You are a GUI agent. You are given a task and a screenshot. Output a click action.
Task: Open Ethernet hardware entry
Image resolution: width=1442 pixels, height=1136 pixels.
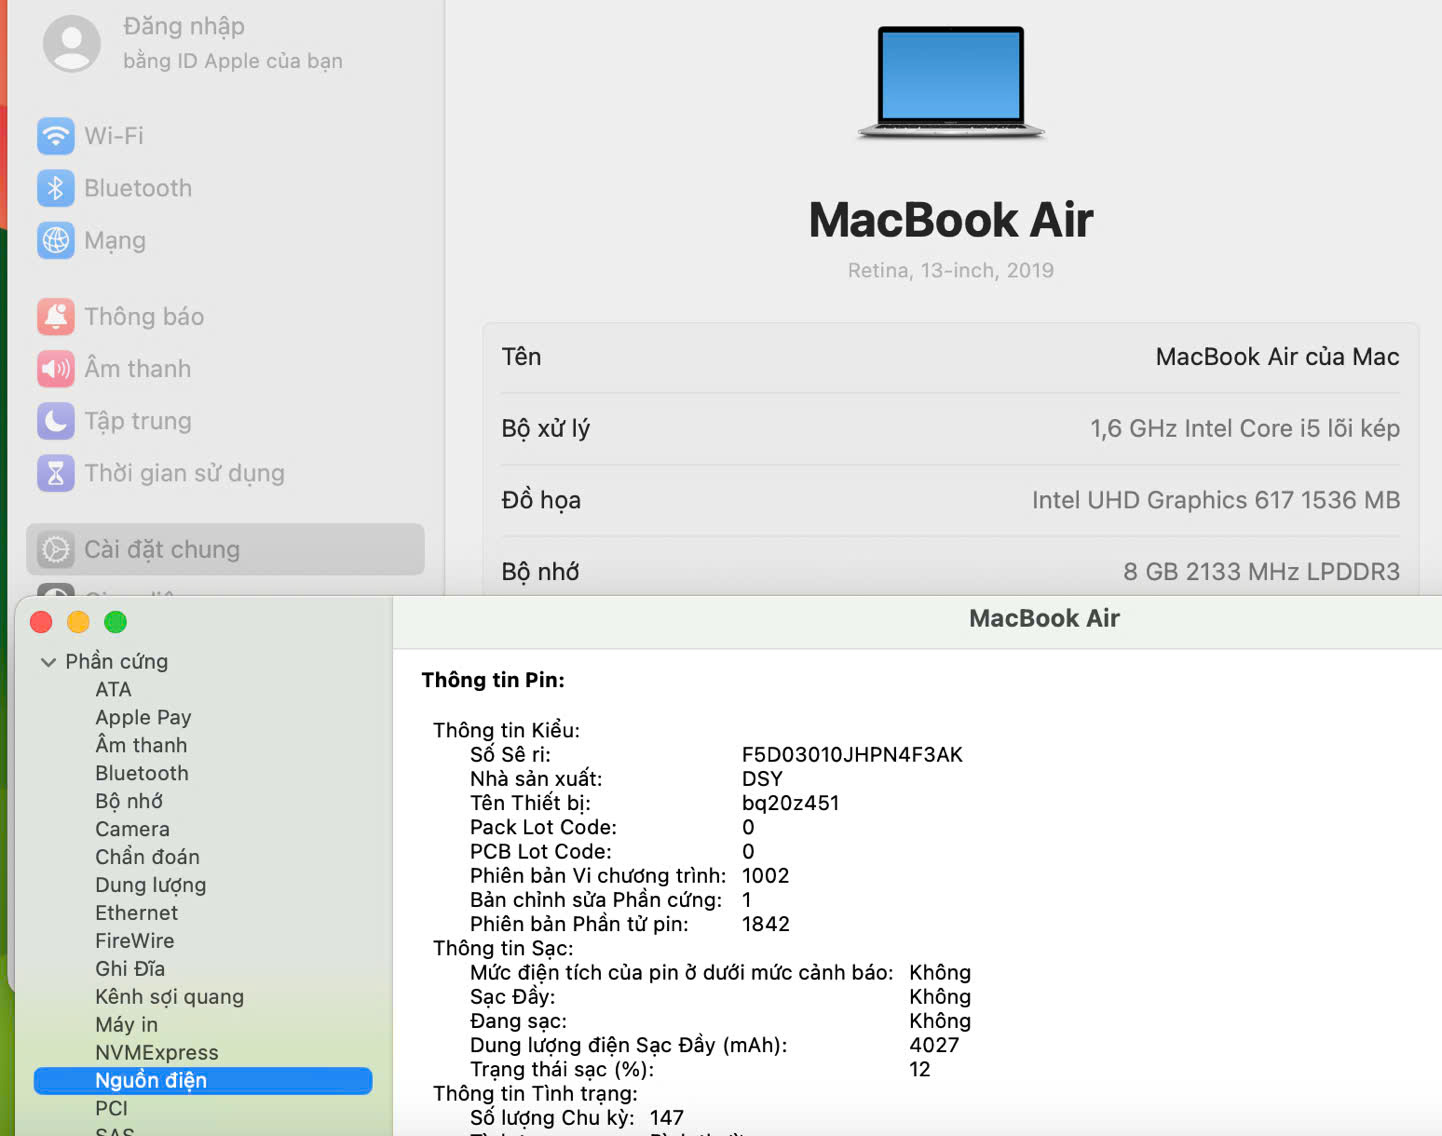pyautogui.click(x=136, y=913)
